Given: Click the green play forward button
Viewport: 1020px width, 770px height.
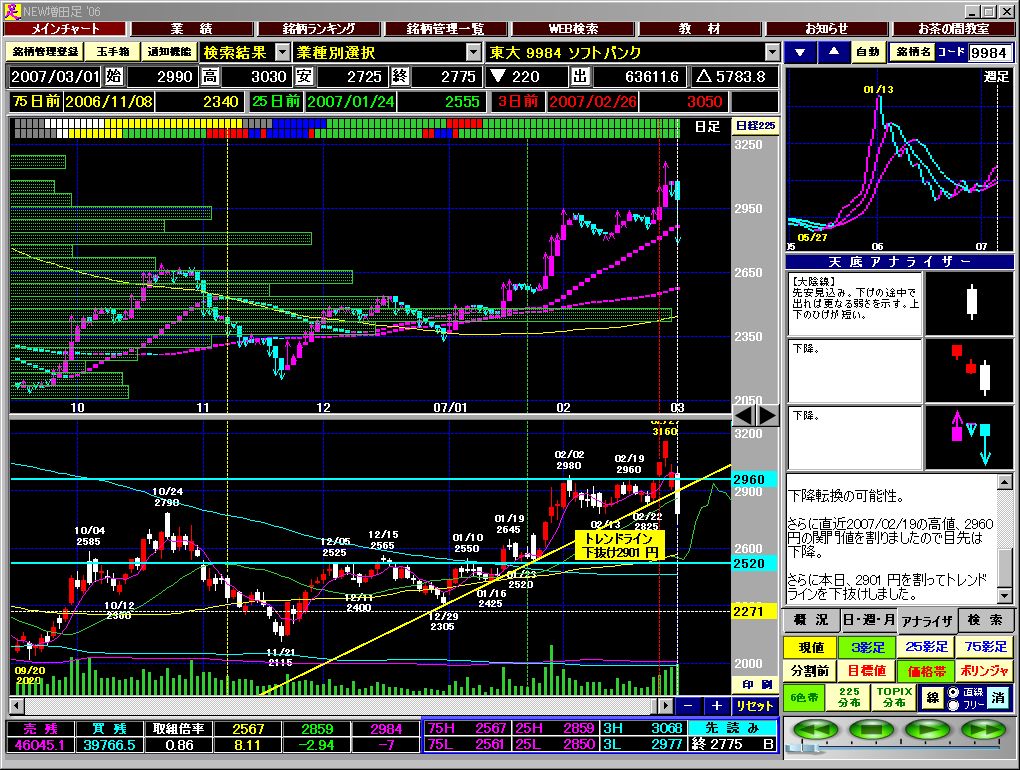Looking at the screenshot, I should click(x=928, y=730).
